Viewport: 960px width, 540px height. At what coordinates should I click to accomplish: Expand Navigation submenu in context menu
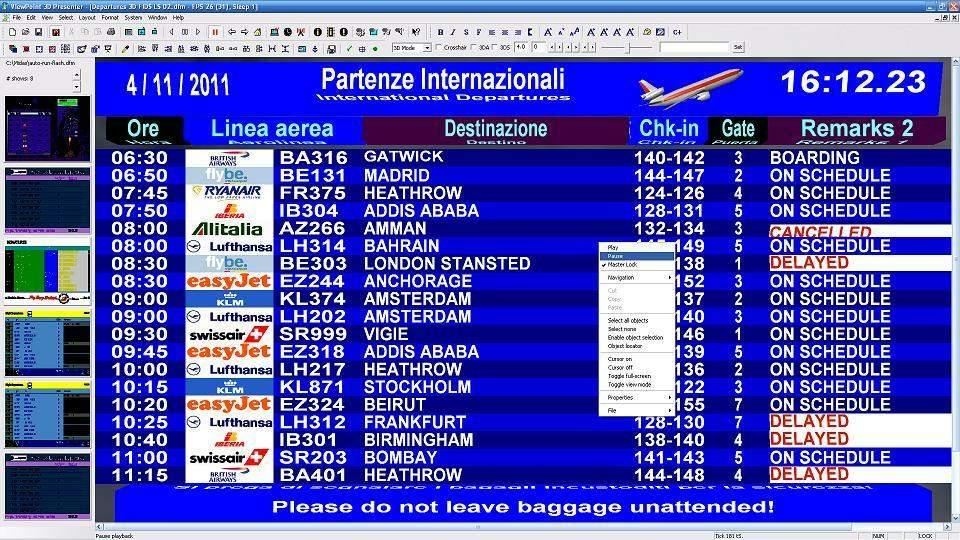(637, 277)
